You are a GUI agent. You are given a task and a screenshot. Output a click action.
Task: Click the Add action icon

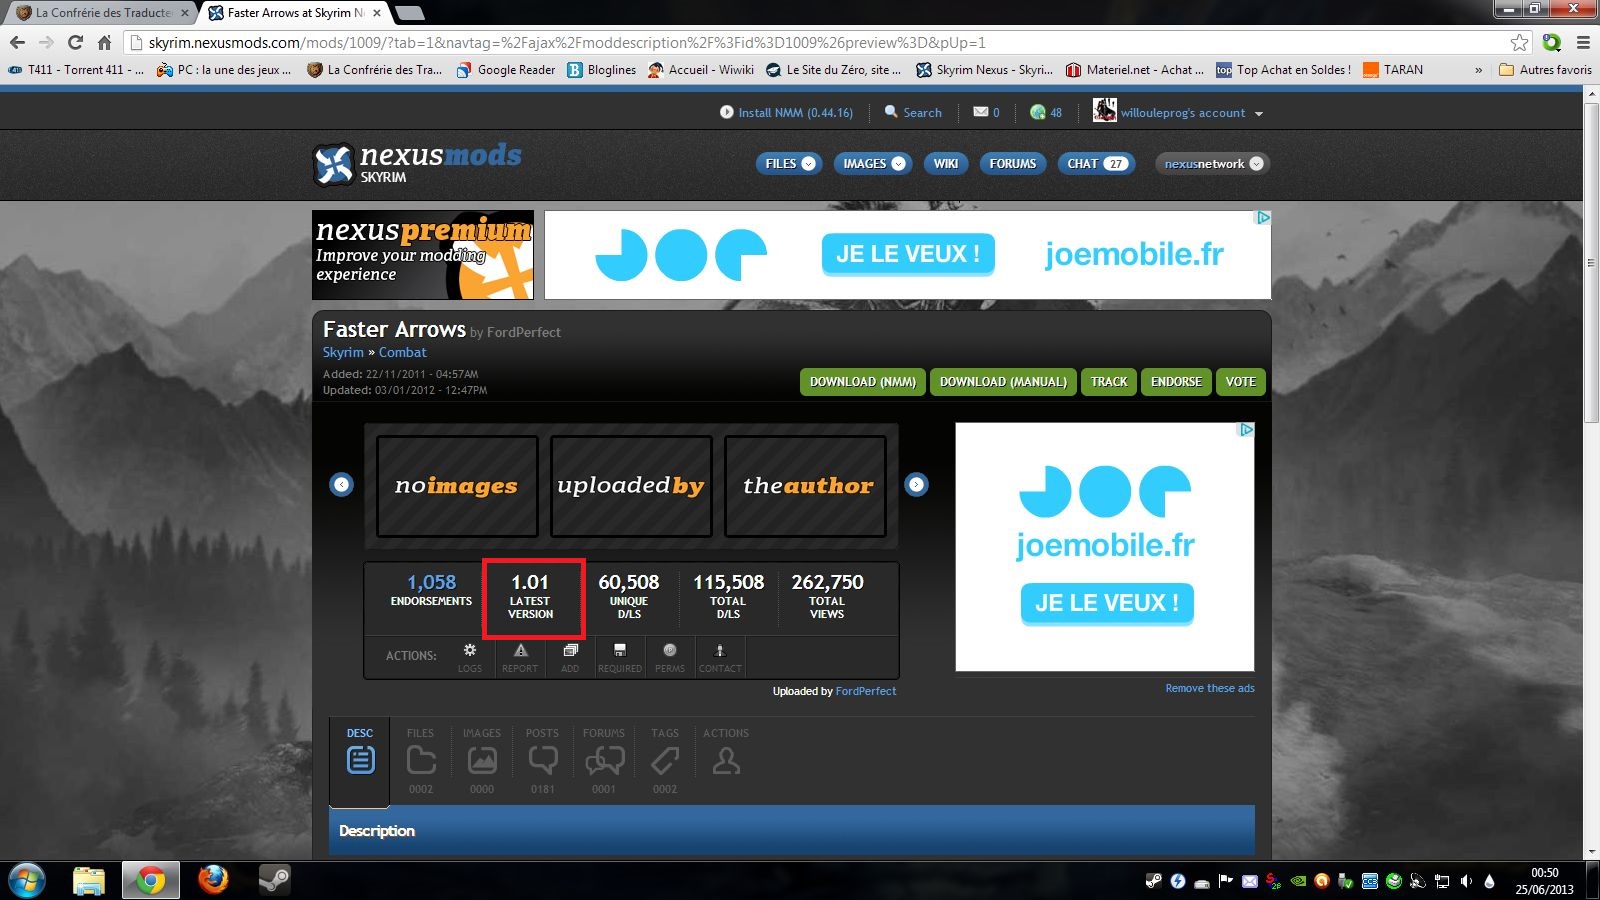[570, 657]
